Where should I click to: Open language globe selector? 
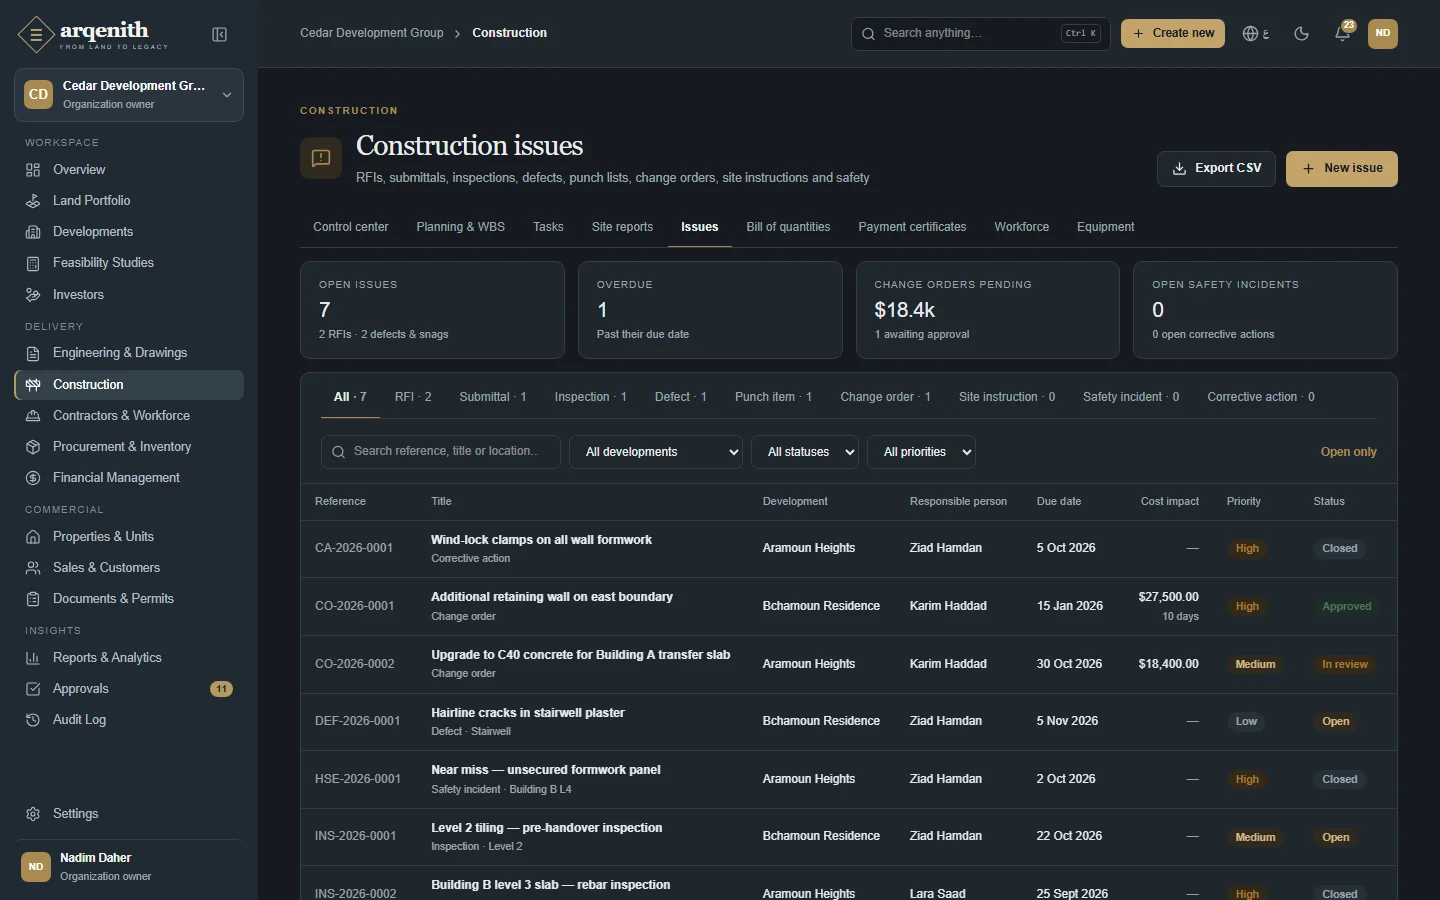click(x=1256, y=33)
